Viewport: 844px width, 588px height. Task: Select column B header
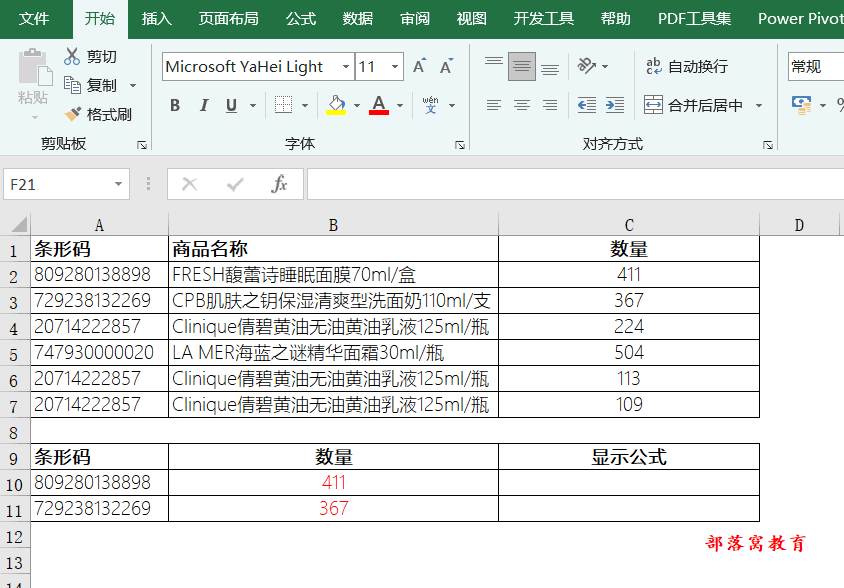[333, 225]
